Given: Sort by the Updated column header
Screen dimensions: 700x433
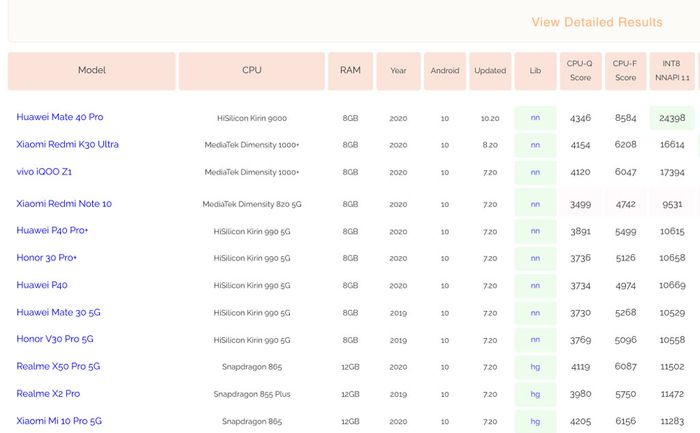Looking at the screenshot, I should pos(490,71).
